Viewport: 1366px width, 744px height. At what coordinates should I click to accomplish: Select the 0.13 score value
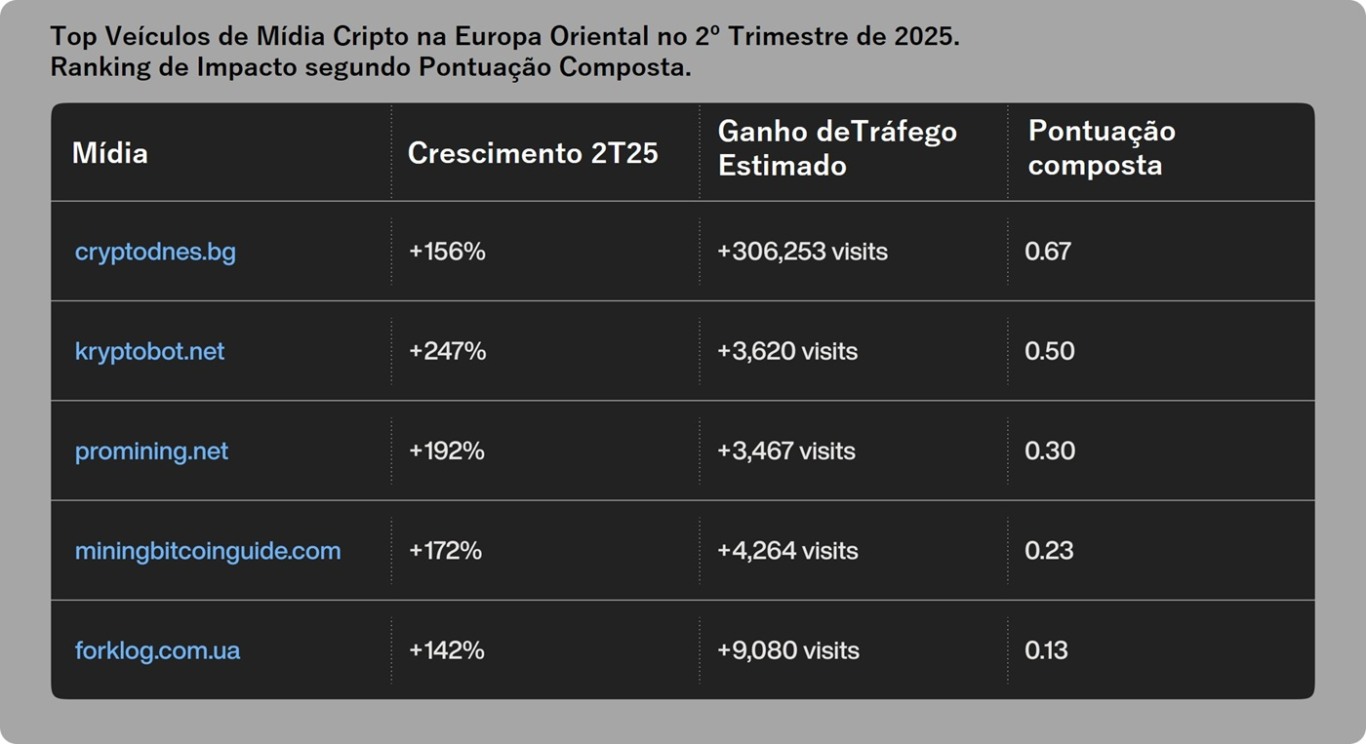pos(1046,651)
